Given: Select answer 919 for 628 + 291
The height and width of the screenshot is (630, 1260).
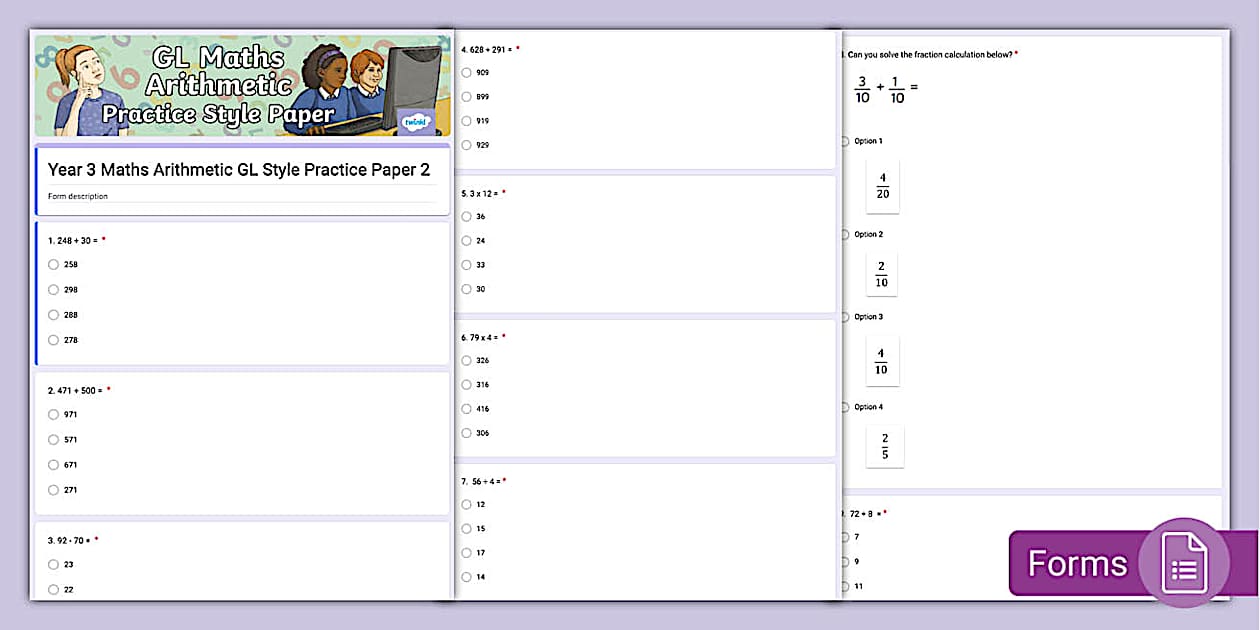Looking at the screenshot, I should (466, 120).
